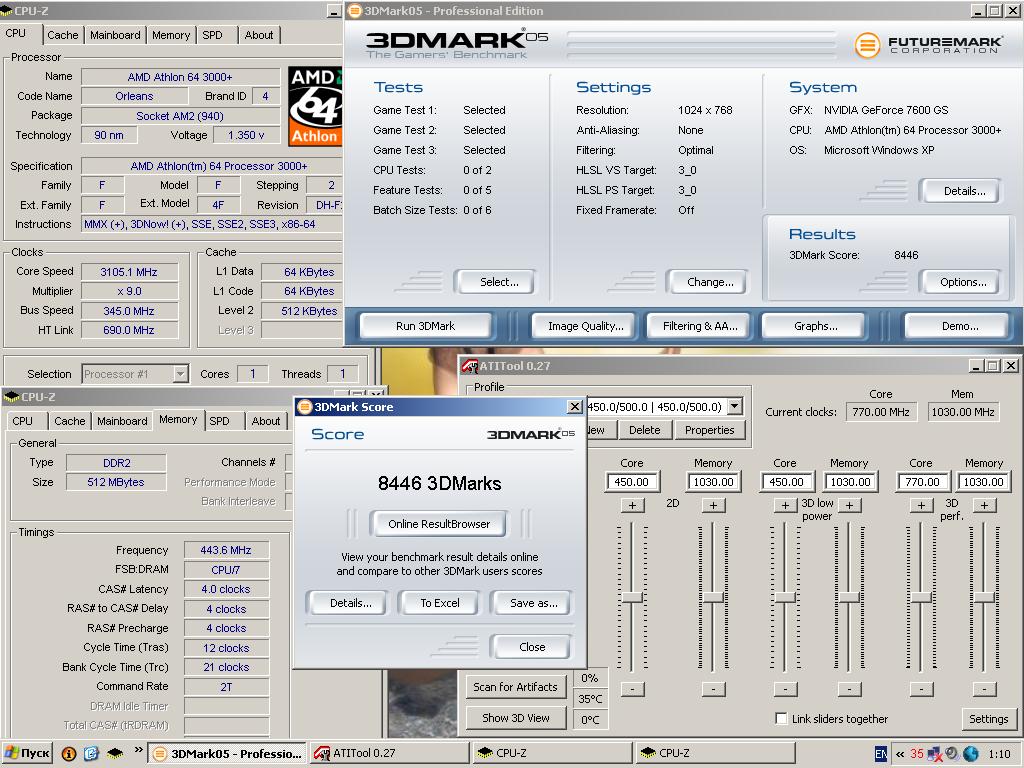Open Mainboard tab in processor CPU-Z window
Image resolution: width=1024 pixels, height=768 pixels.
pos(115,35)
